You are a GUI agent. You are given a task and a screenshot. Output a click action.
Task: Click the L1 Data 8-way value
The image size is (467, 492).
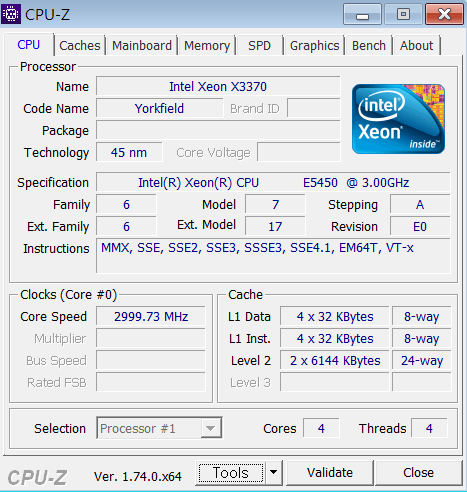coord(422,317)
